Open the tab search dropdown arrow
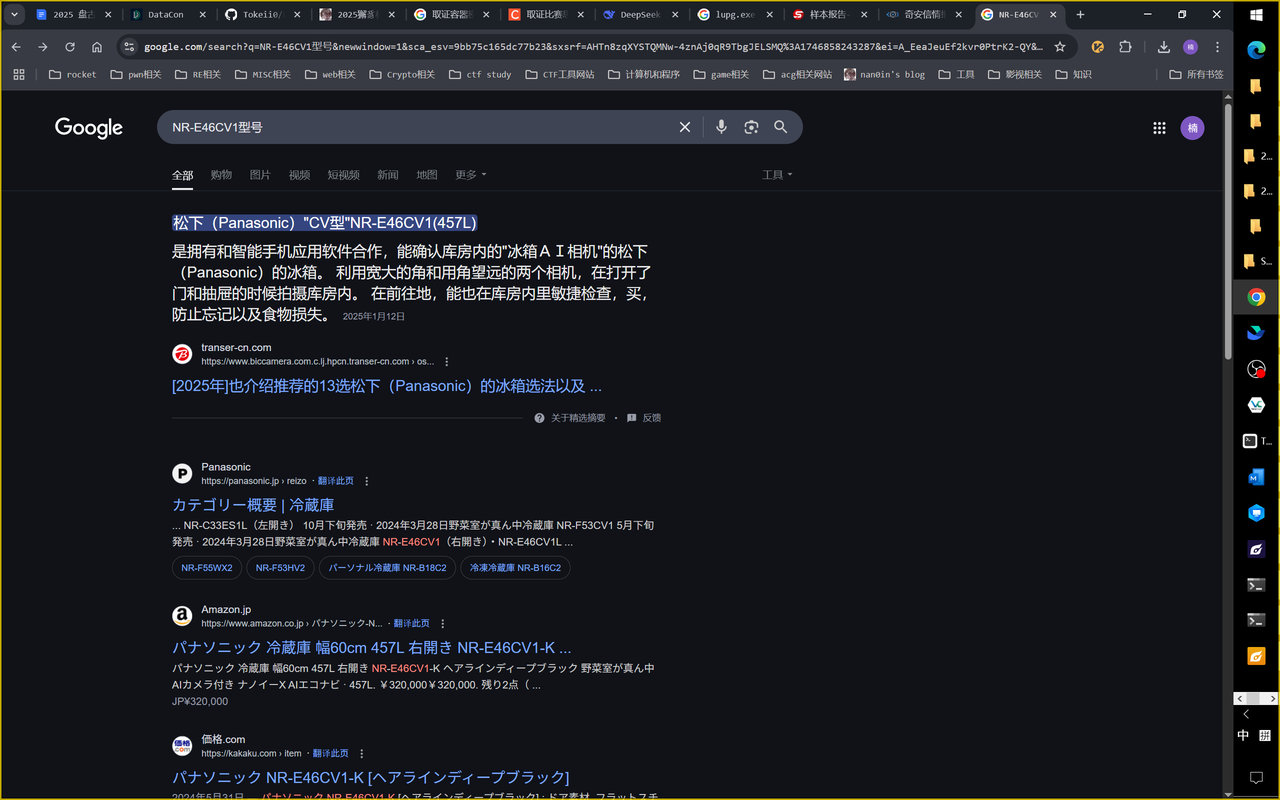Screen dimensions: 1280x800 pyautogui.click(x=15, y=15)
